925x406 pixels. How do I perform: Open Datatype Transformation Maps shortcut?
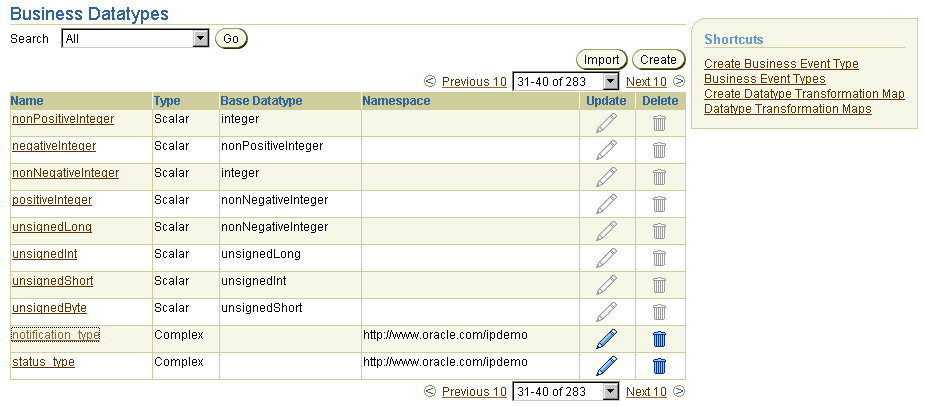(788, 109)
